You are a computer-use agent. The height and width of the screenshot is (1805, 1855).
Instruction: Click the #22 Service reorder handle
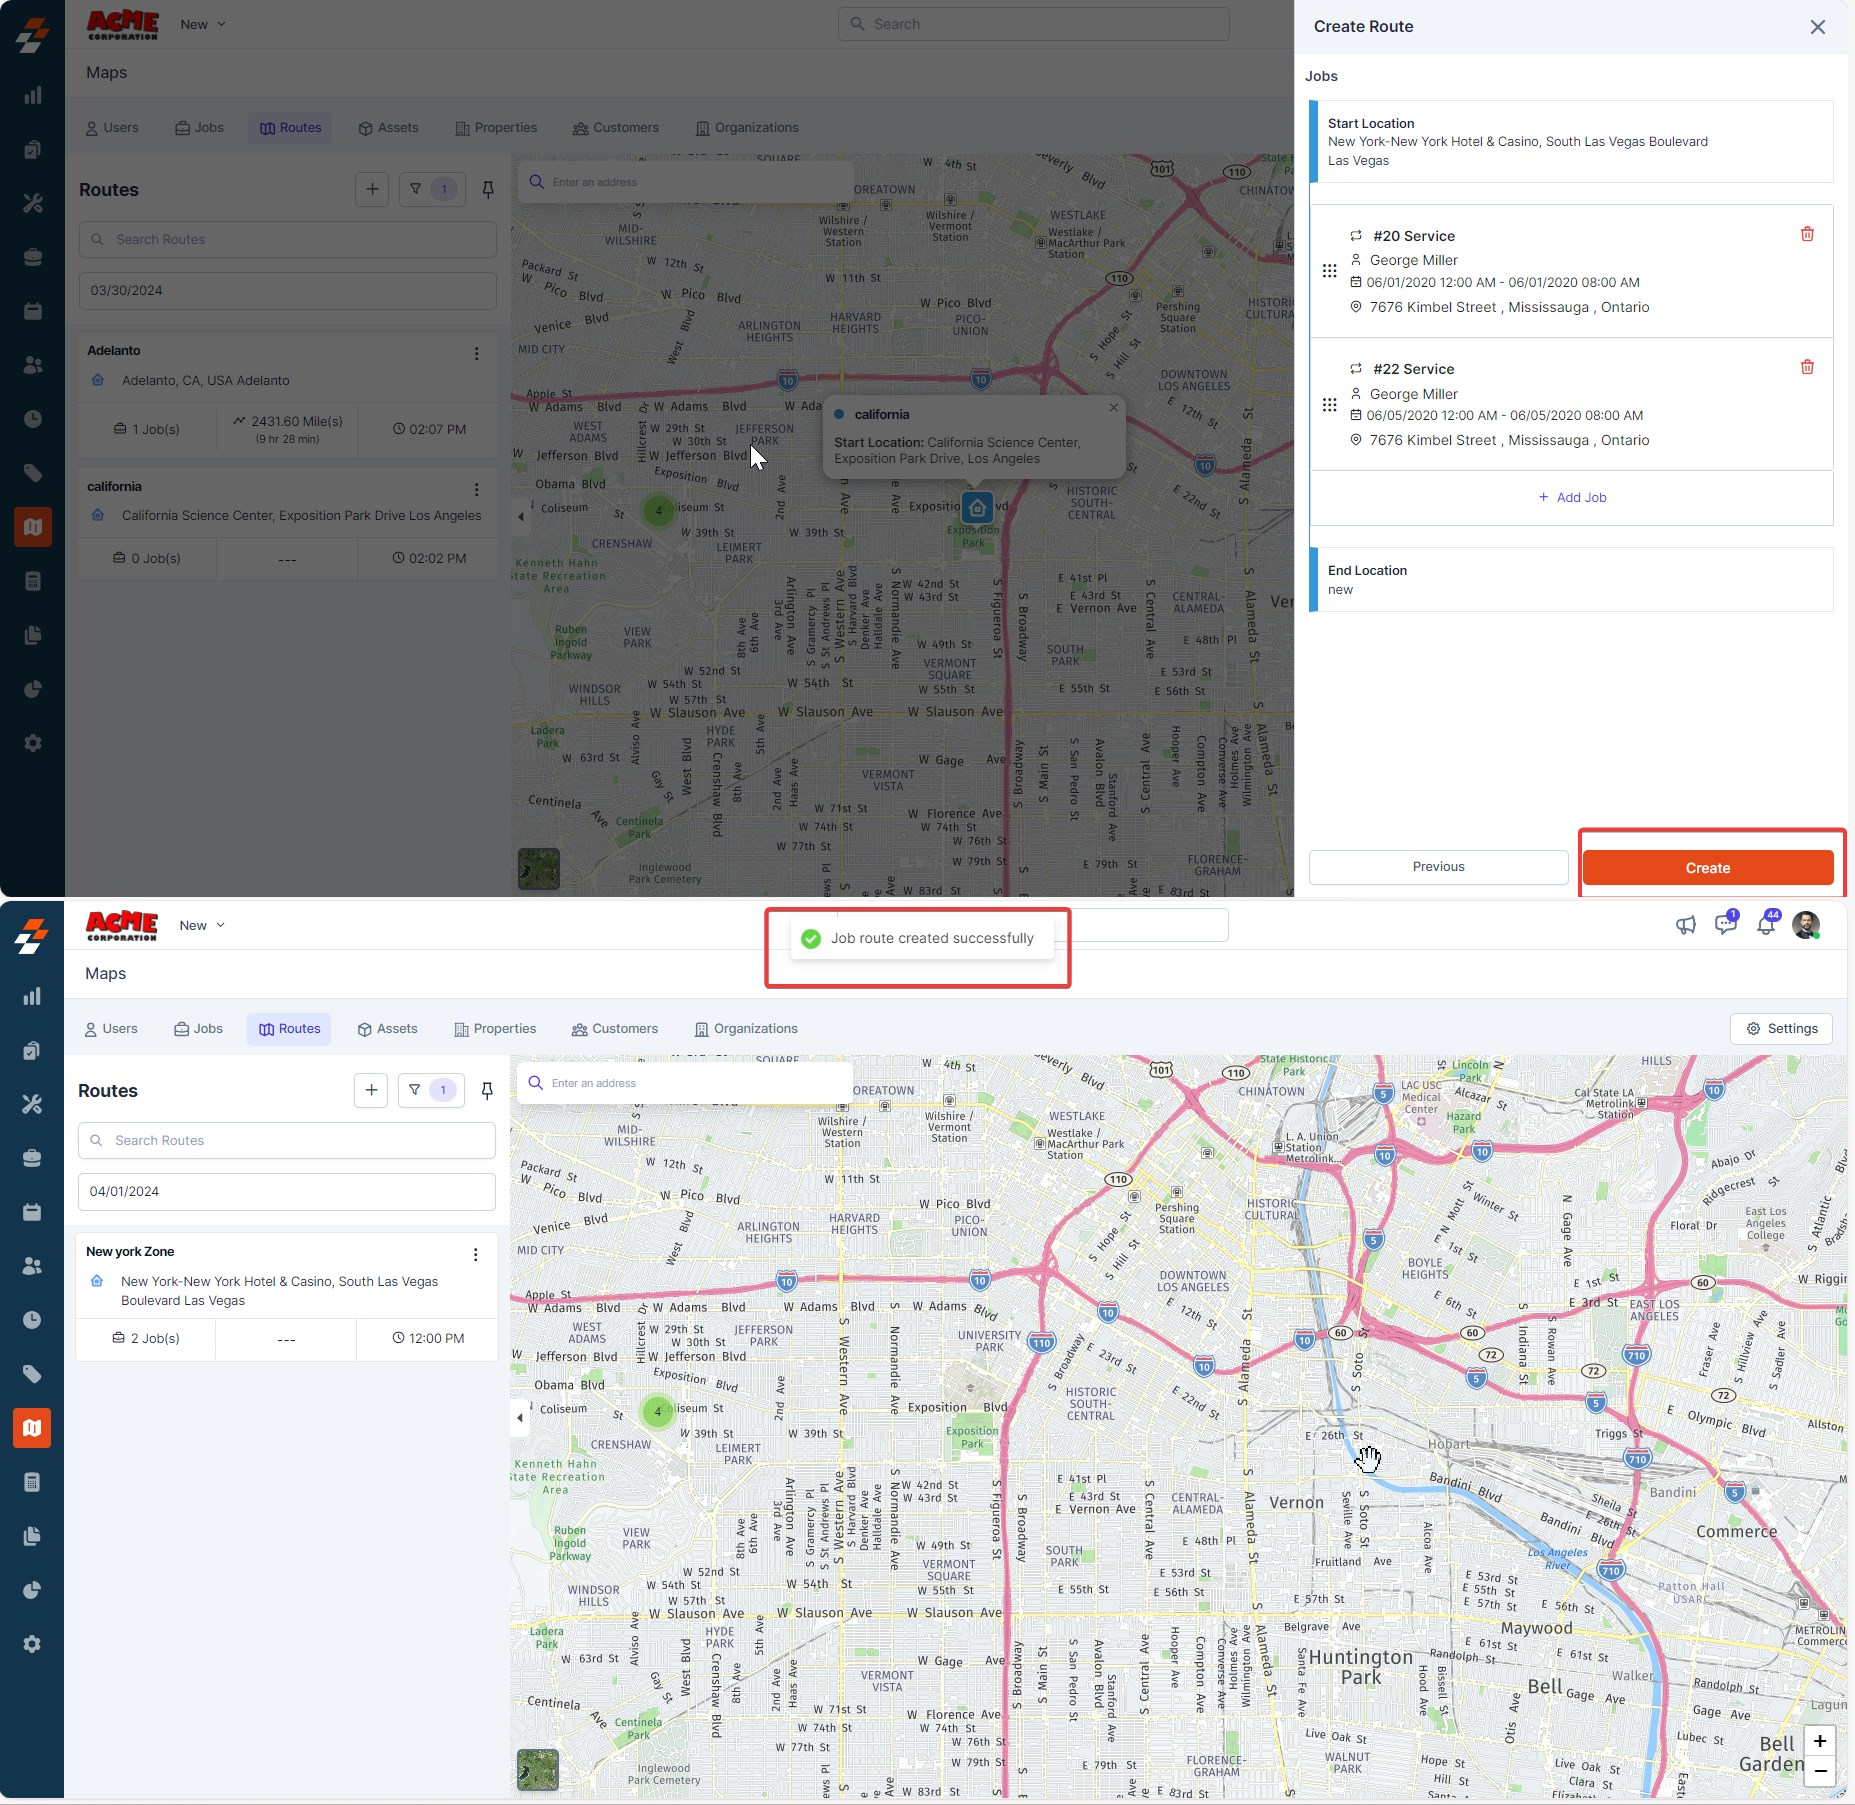(x=1329, y=405)
